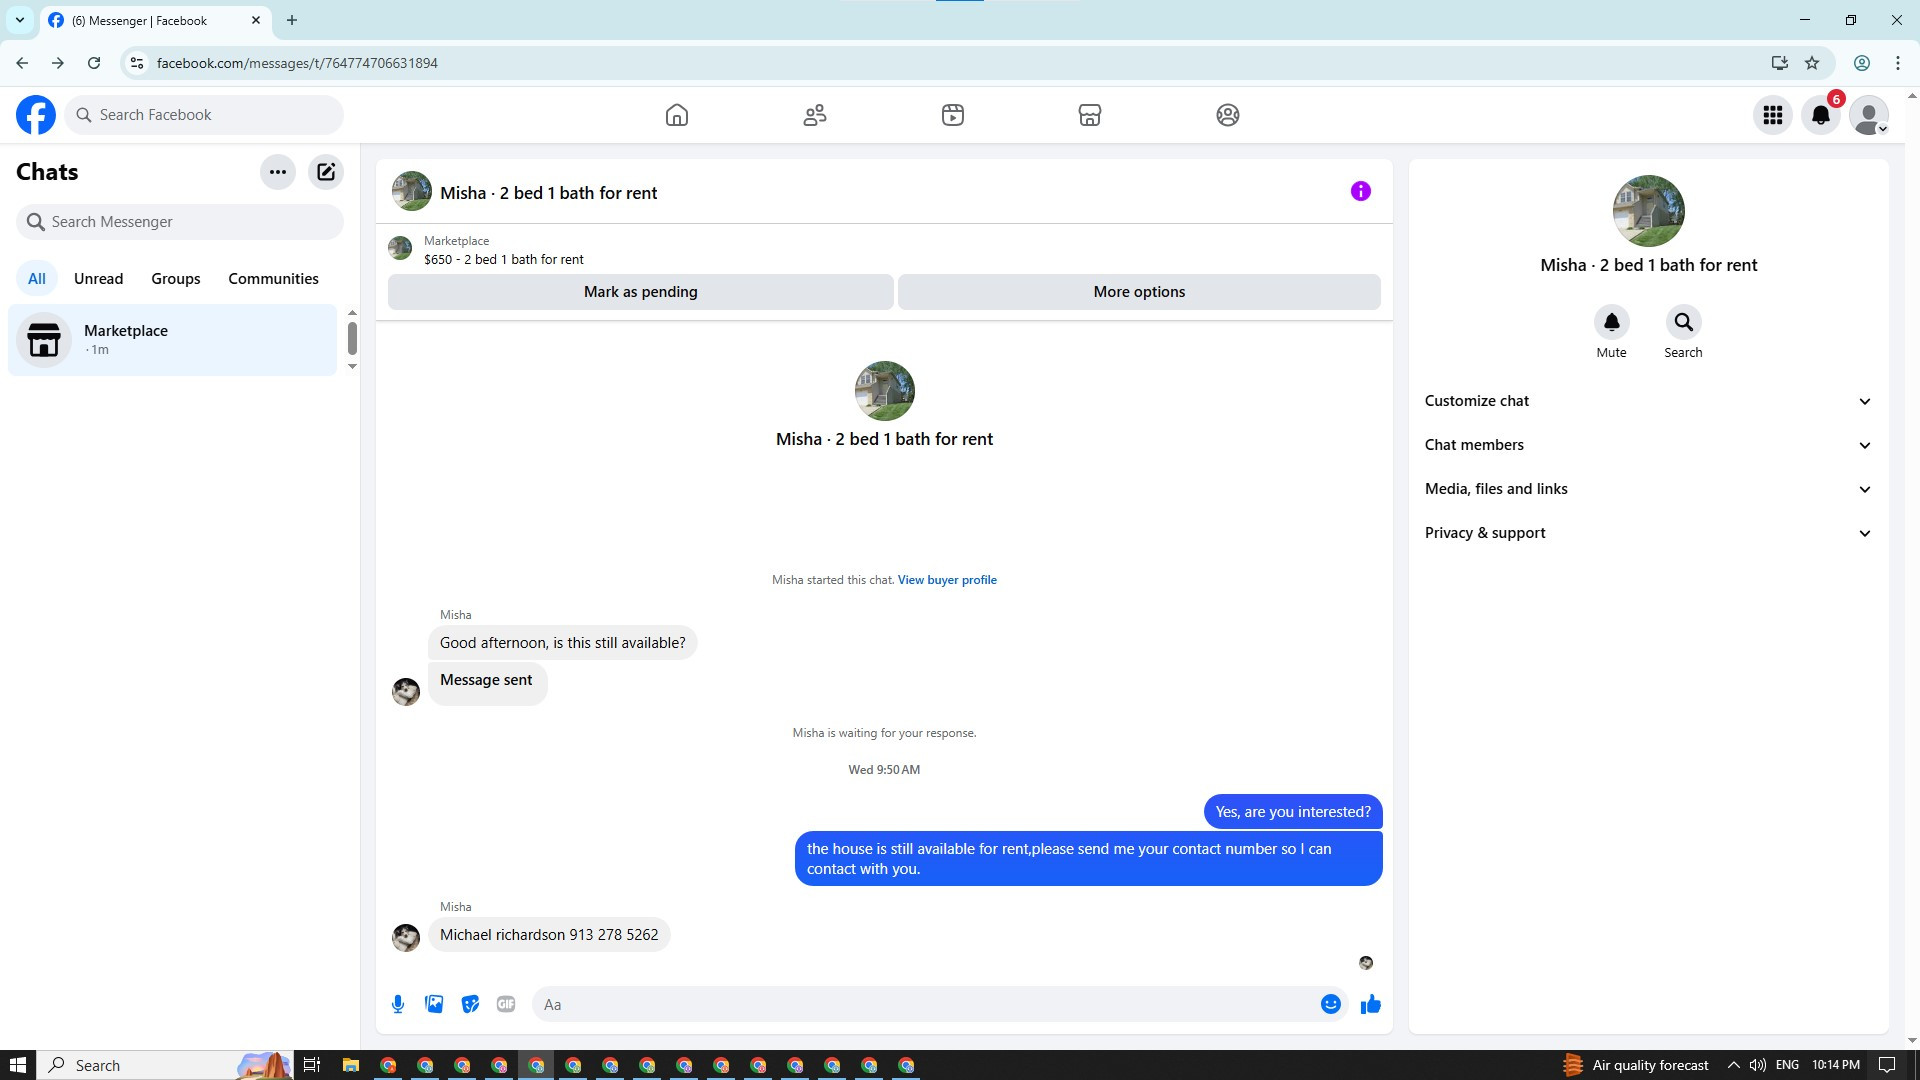
Task: Open the emoji picker in message box
Action: tap(1330, 1004)
